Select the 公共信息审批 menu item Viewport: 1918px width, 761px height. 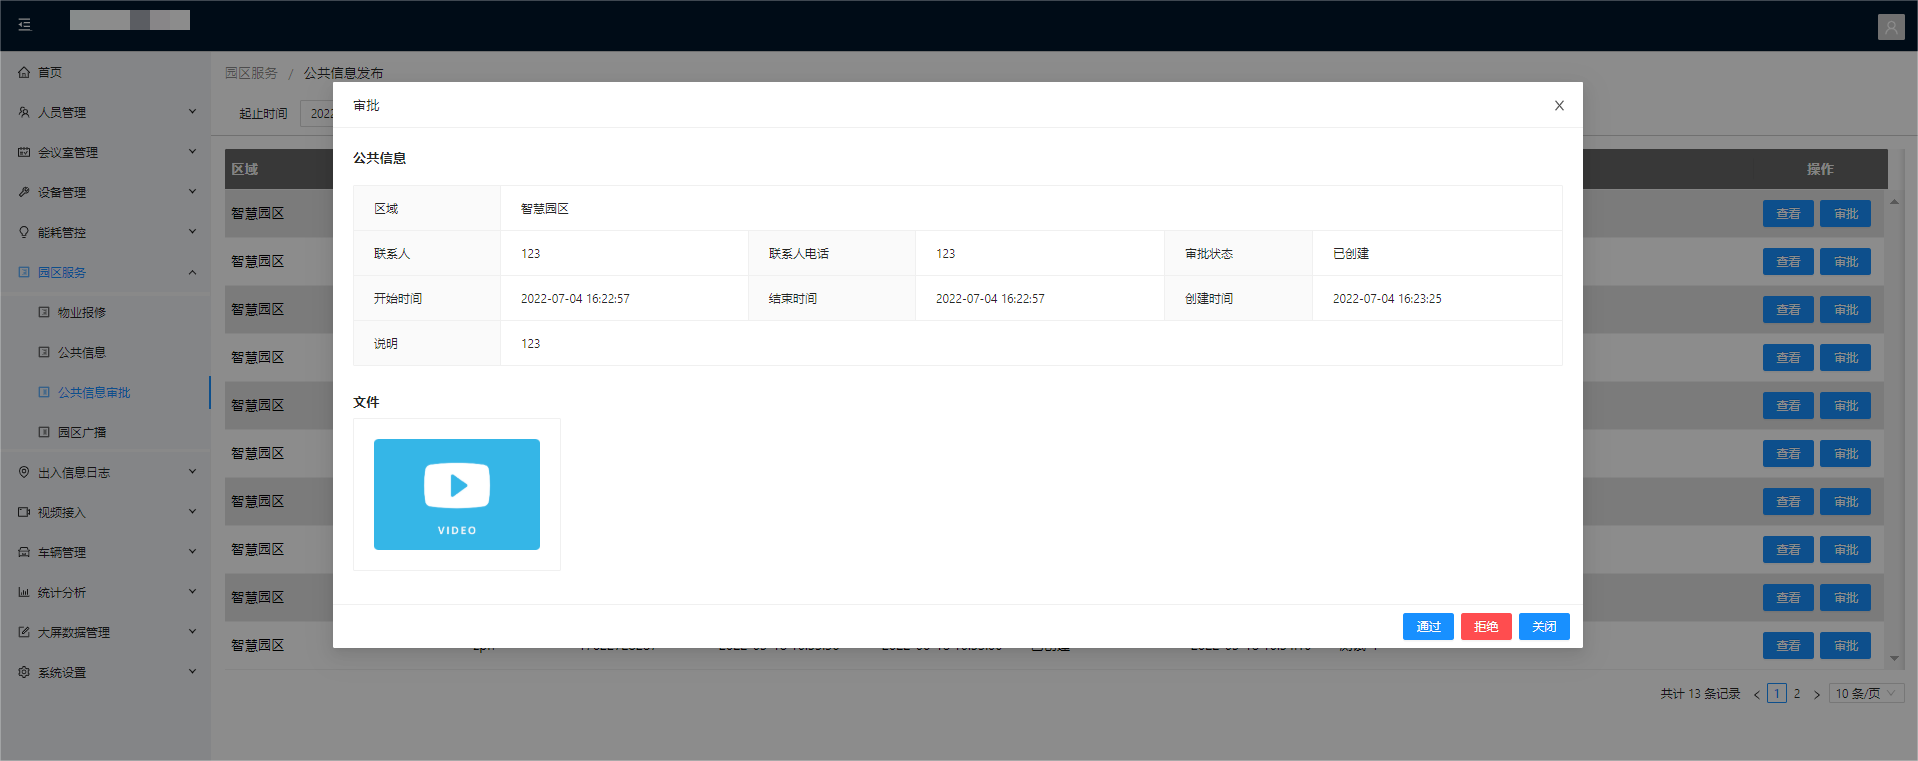click(x=105, y=392)
